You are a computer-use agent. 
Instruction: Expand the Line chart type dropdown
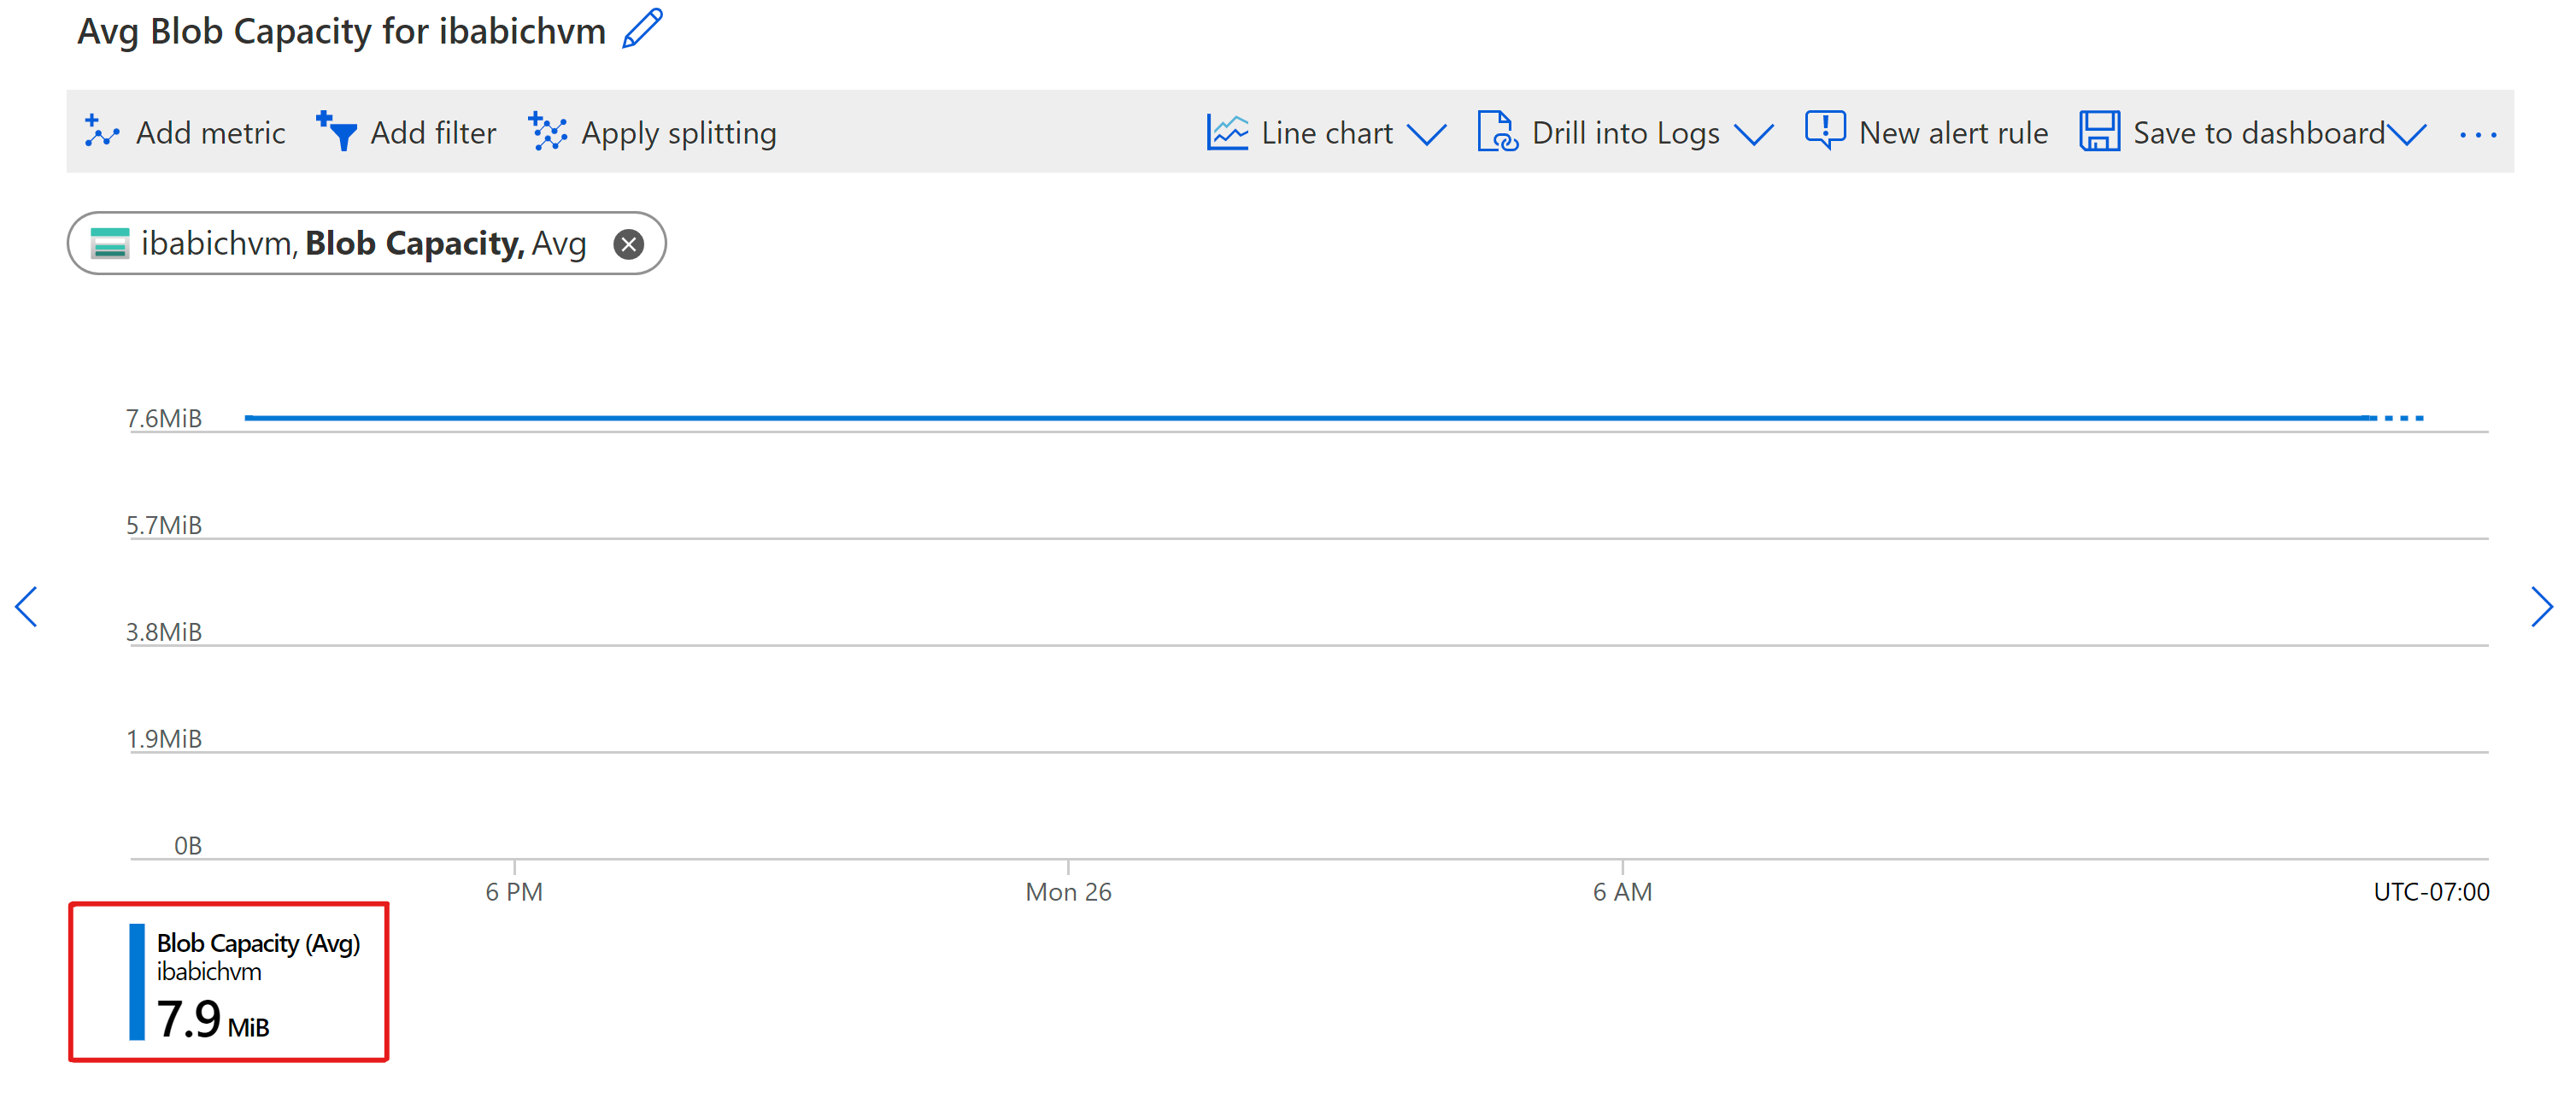pos(1426,134)
